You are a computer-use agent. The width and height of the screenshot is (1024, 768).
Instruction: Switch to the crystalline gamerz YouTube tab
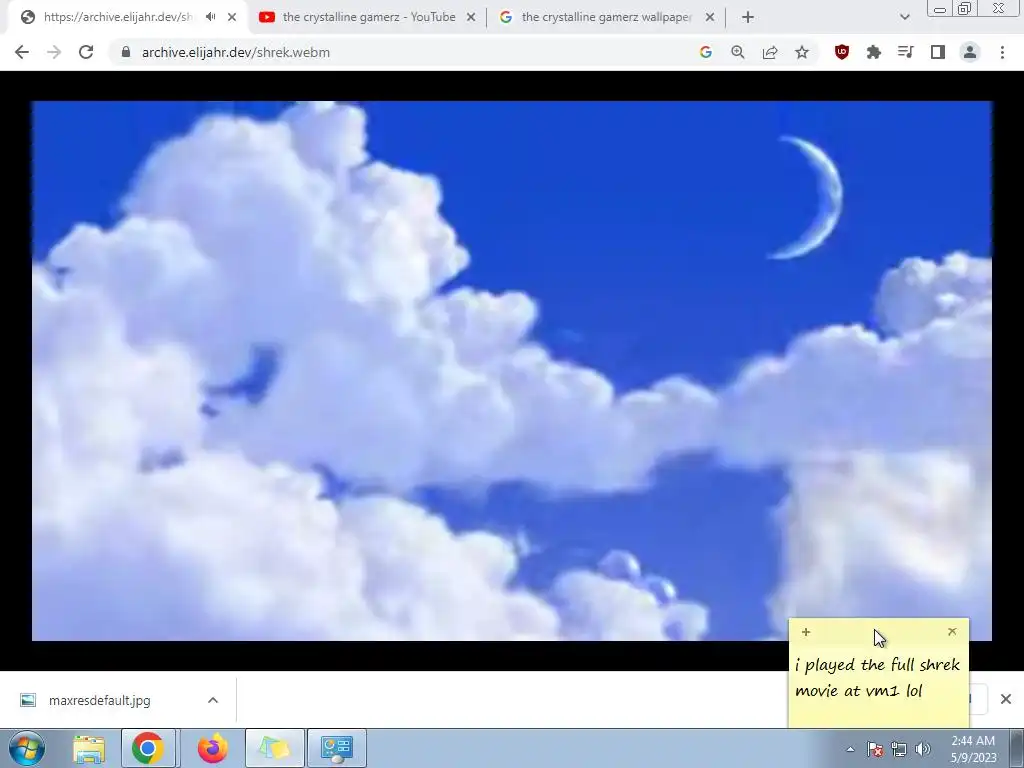368,17
